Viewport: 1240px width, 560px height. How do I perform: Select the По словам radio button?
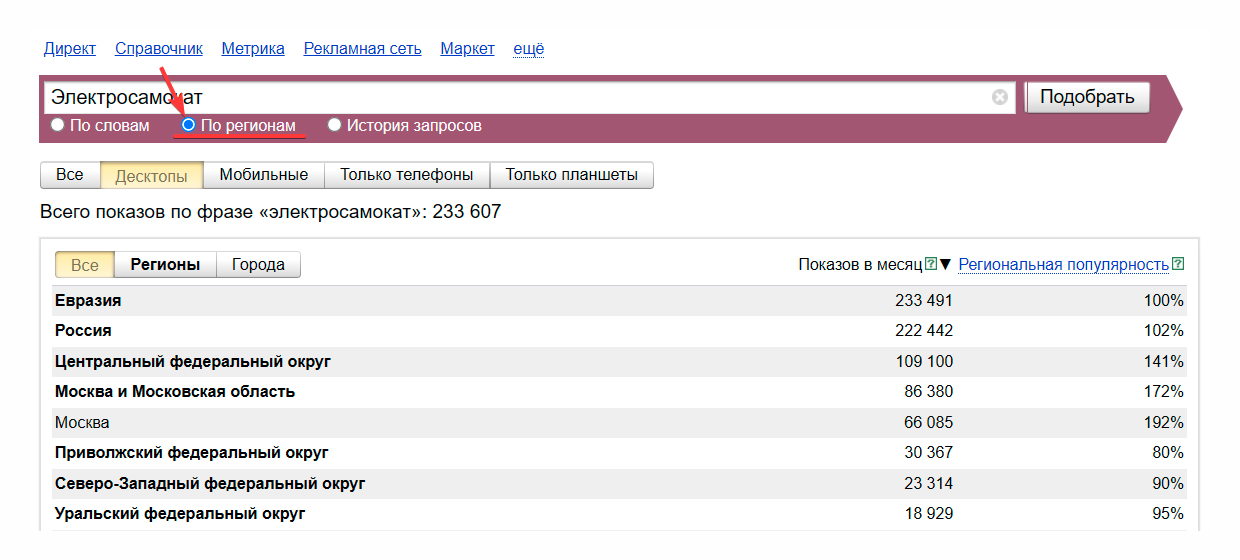(57, 125)
